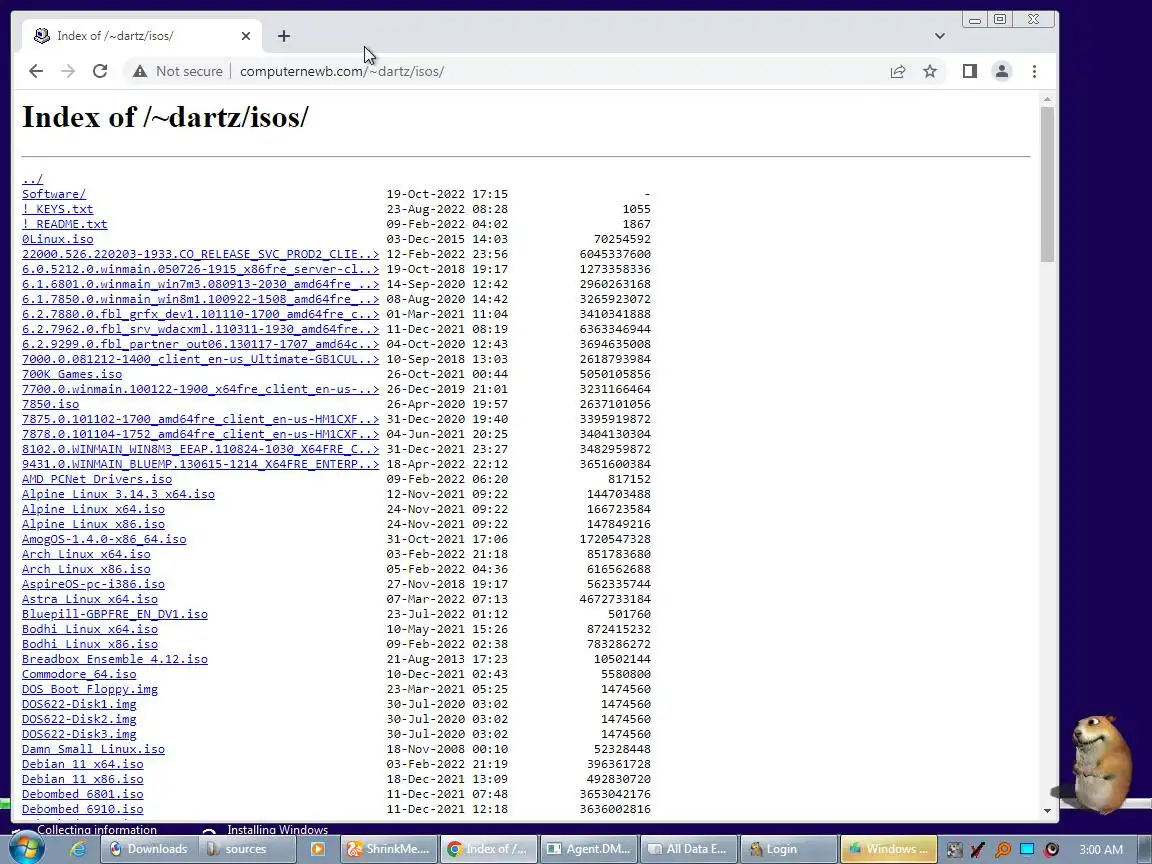Viewport: 1152px width, 864px height.
Task: Click the page scrollbar down arrow
Action: (1047, 810)
